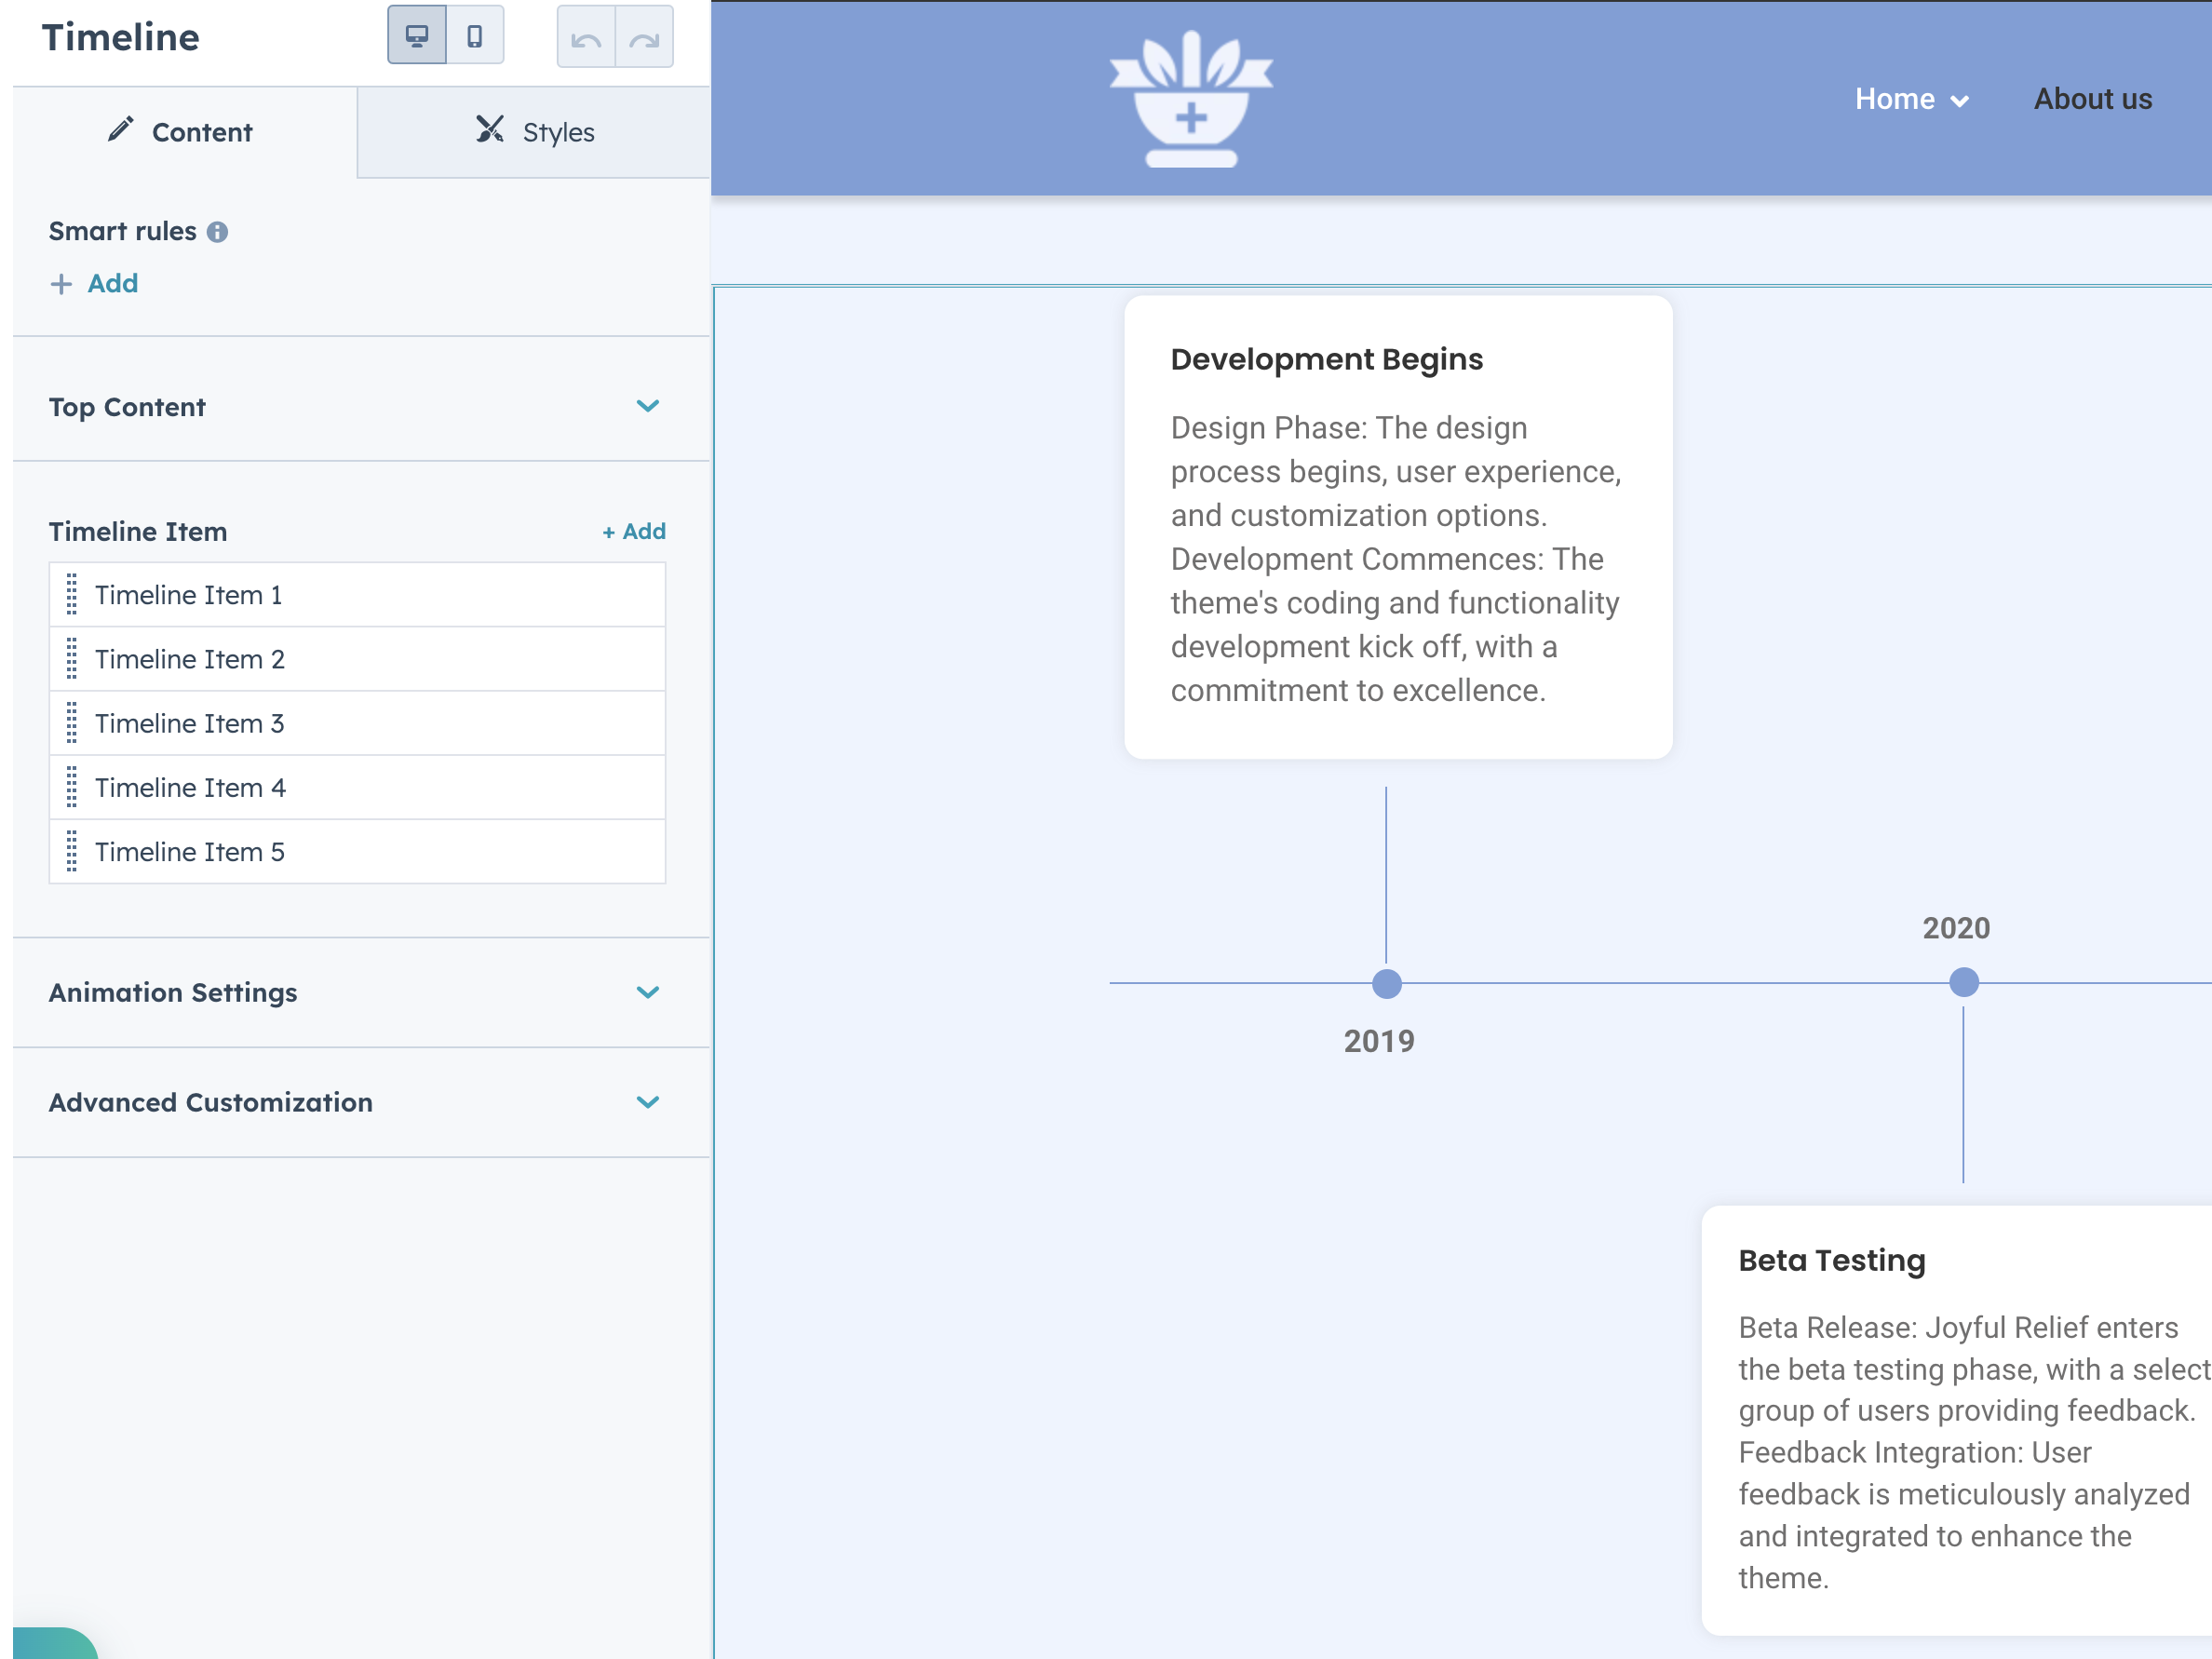Image resolution: width=2212 pixels, height=1659 pixels.
Task: Expand the Top Content section
Action: click(647, 406)
